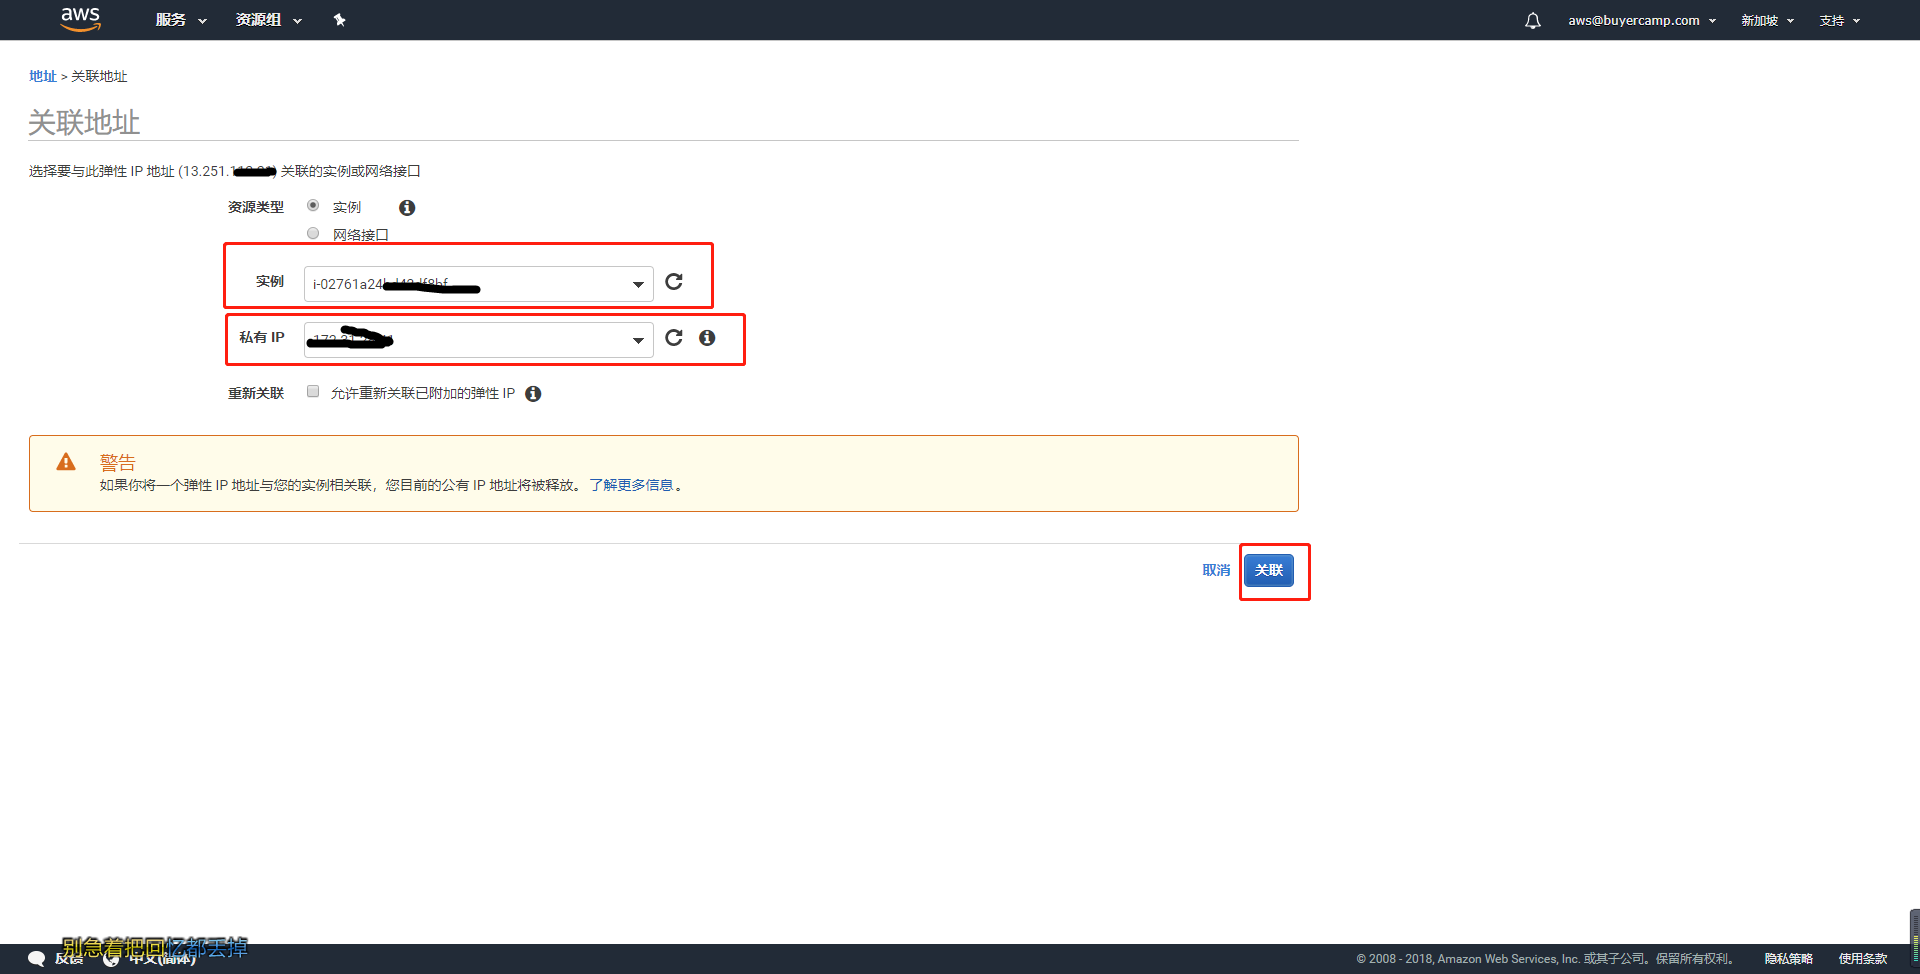The image size is (1920, 974).
Task: Open the 新加坡 region menu
Action: point(1767,20)
